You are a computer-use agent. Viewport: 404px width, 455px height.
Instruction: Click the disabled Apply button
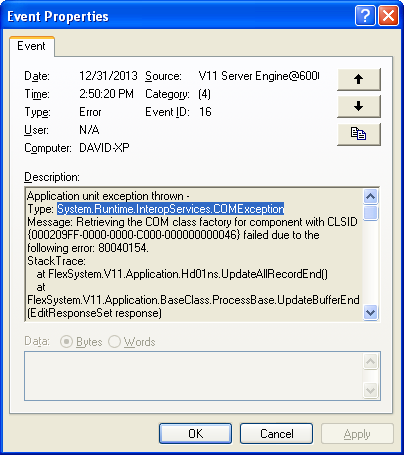tap(357, 434)
